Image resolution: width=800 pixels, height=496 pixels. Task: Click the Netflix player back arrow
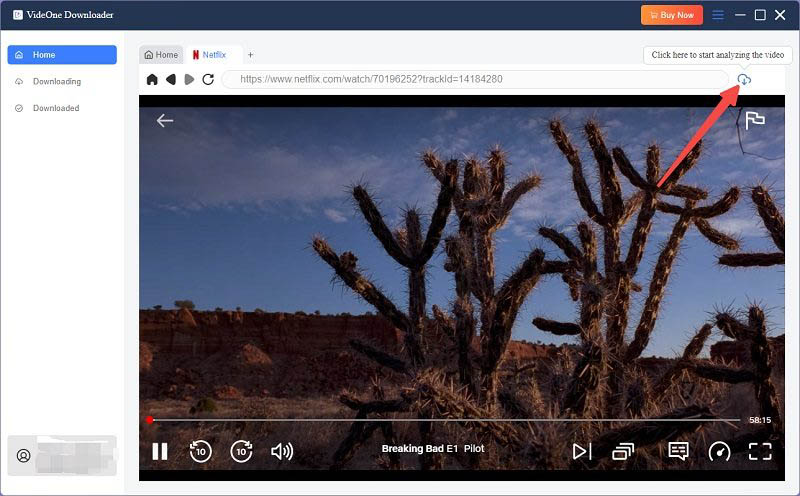165,120
